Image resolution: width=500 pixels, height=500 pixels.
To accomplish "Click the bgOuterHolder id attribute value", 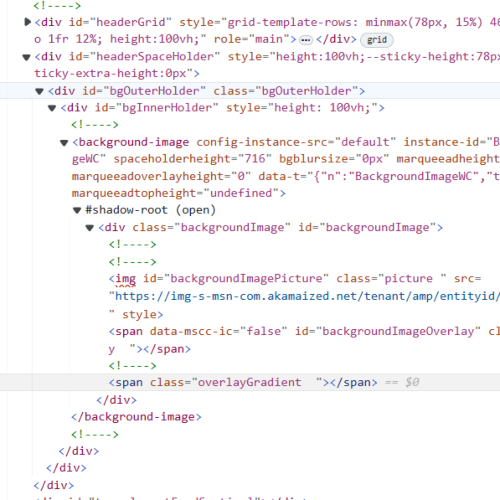I will pos(154,91).
